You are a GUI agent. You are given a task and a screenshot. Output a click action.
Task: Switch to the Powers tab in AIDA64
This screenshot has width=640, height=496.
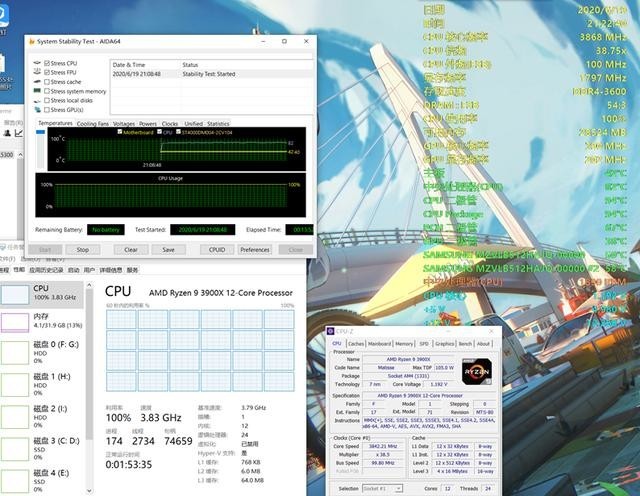point(148,124)
